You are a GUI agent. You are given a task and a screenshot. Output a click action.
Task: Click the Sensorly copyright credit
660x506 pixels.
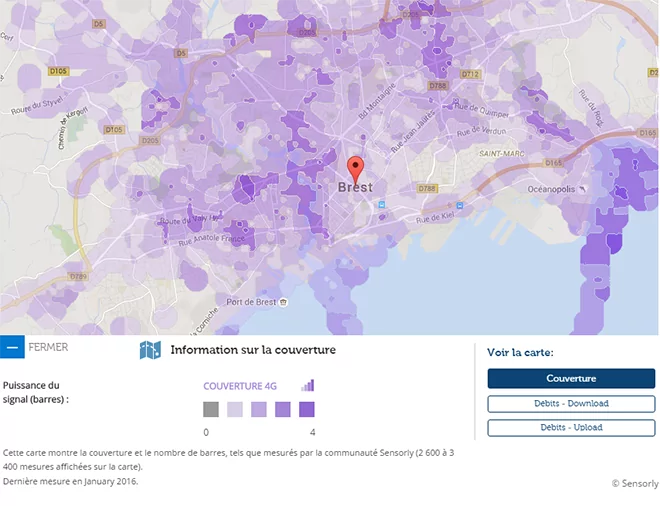pos(634,483)
